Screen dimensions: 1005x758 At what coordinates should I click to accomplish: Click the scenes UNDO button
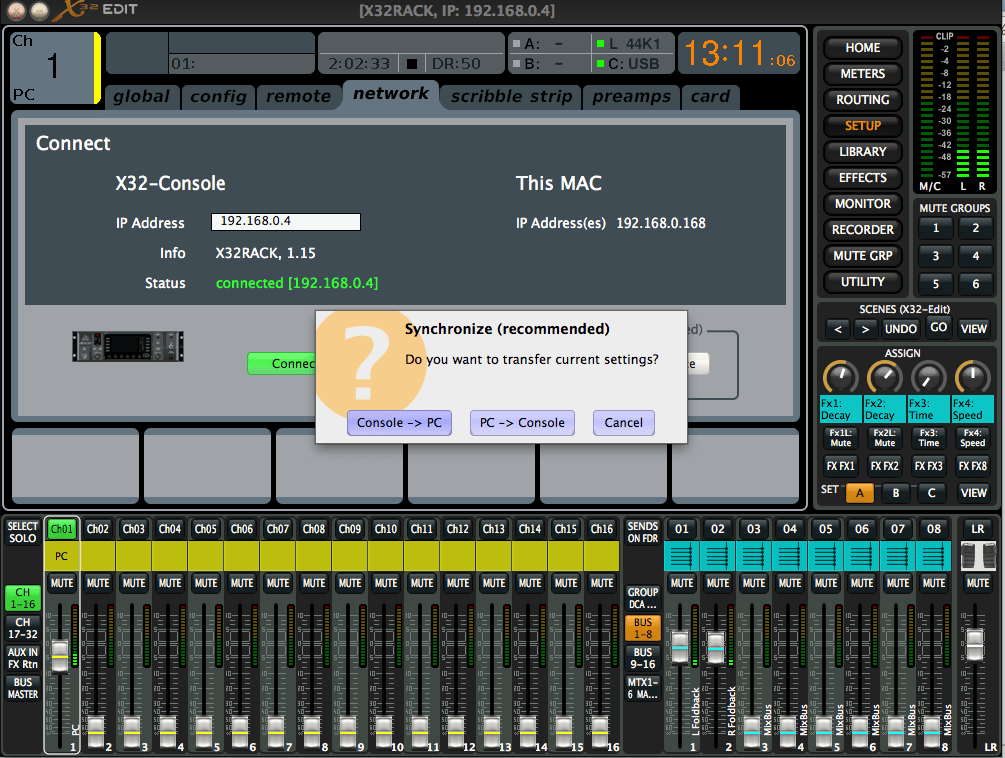tap(901, 329)
